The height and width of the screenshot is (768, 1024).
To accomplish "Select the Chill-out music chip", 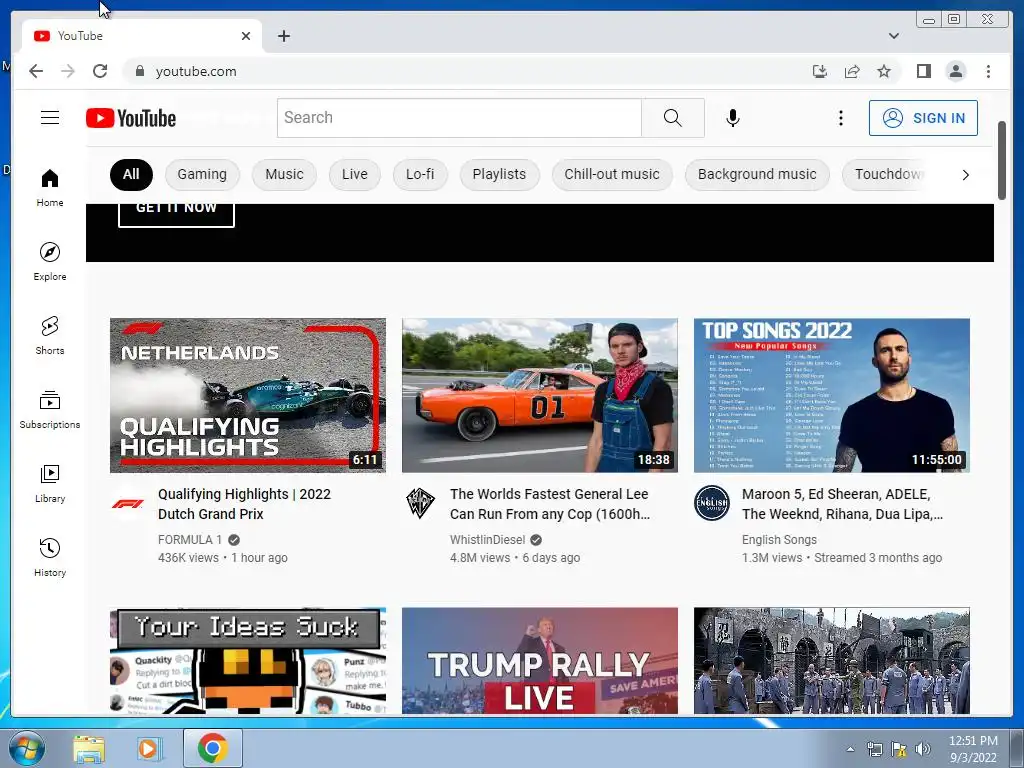I will point(612,174).
